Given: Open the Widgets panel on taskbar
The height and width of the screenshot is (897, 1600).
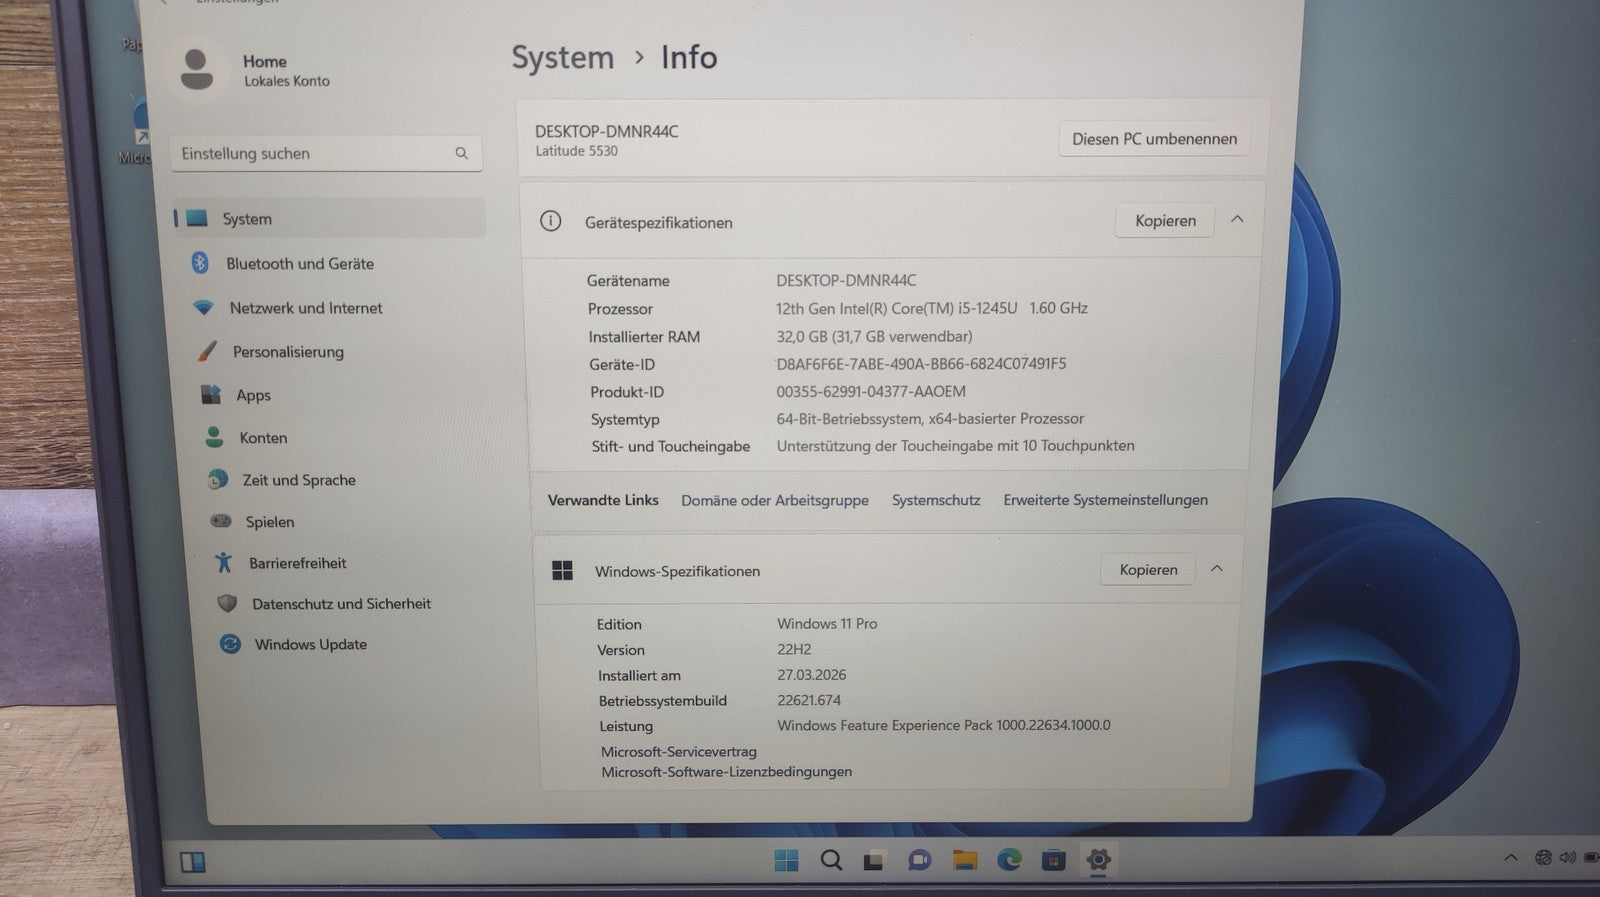Looking at the screenshot, I should click(x=192, y=862).
